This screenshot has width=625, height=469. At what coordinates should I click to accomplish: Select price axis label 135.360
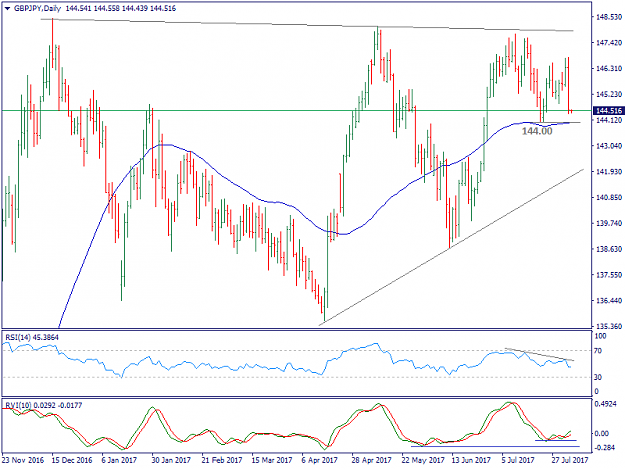click(x=609, y=326)
